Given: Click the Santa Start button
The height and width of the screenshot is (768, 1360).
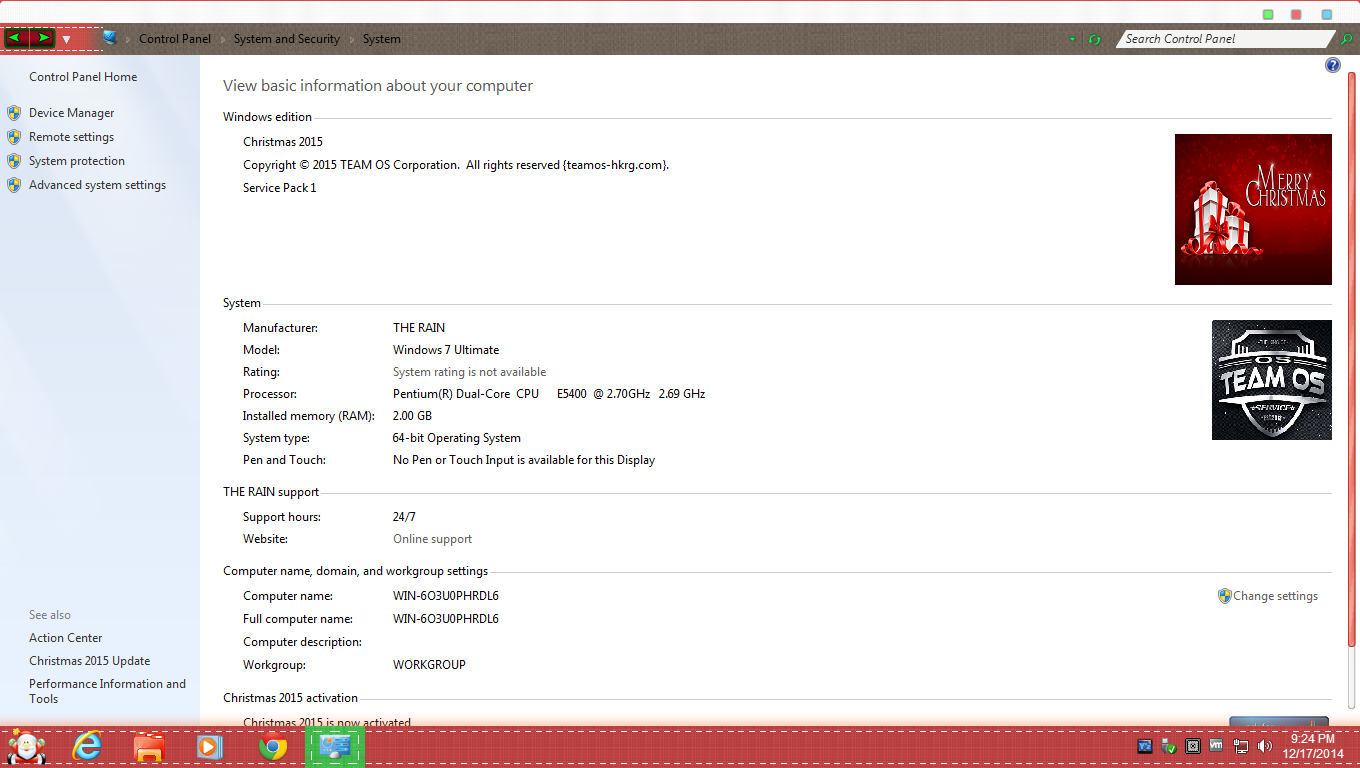Looking at the screenshot, I should [26, 746].
